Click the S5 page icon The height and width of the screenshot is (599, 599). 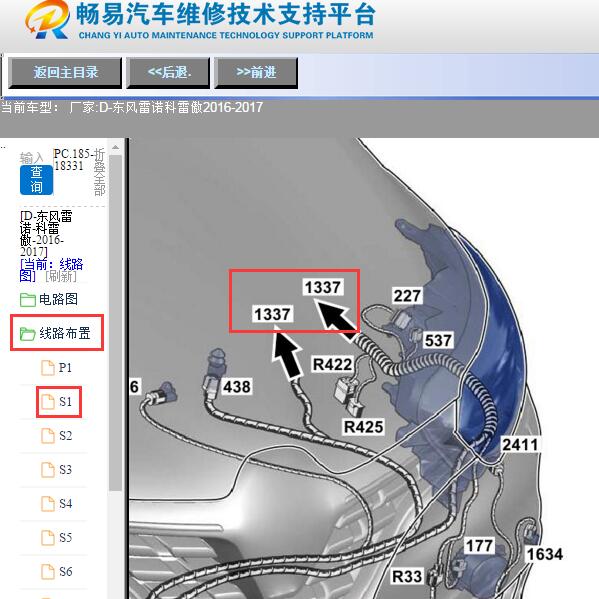click(x=48, y=538)
